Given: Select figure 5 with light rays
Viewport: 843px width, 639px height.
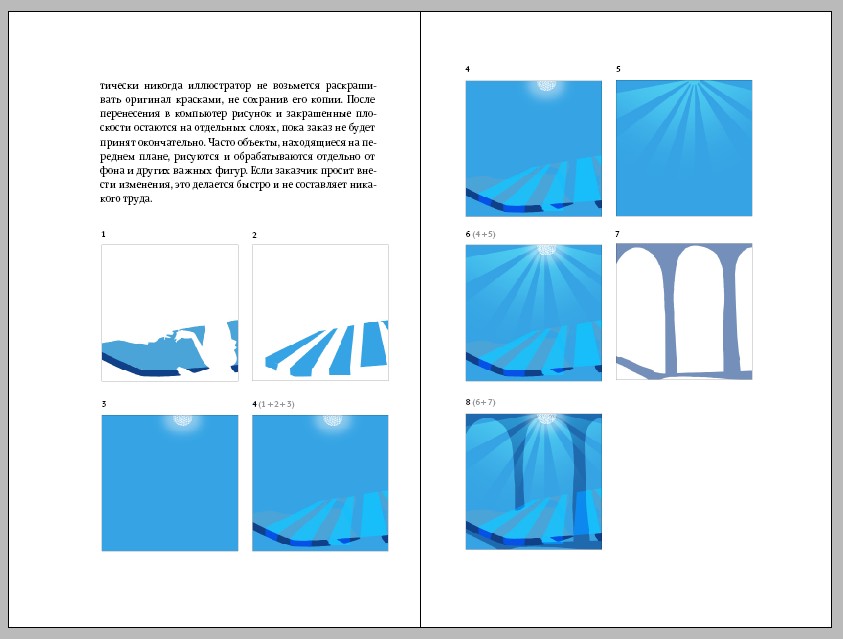Looking at the screenshot, I should coord(683,148).
